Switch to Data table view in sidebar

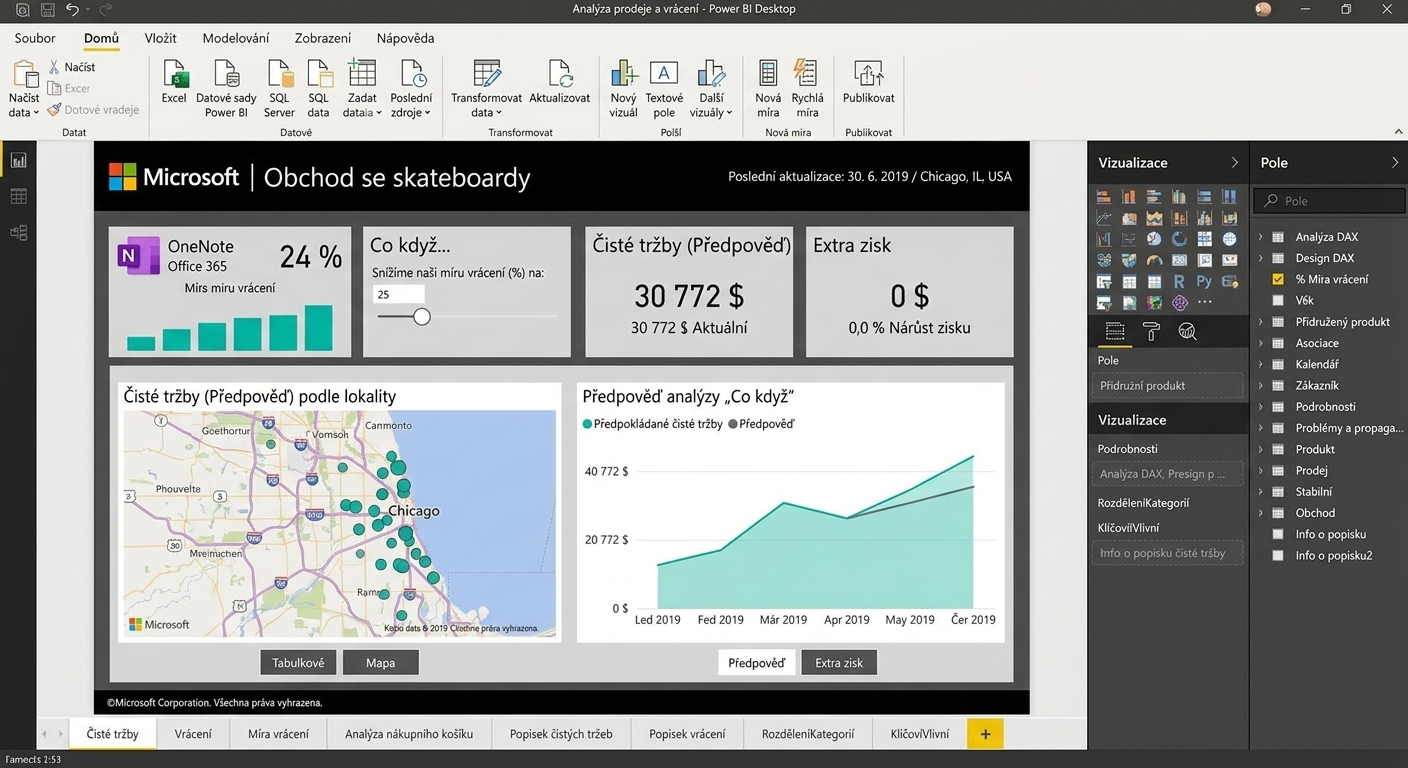[18, 196]
